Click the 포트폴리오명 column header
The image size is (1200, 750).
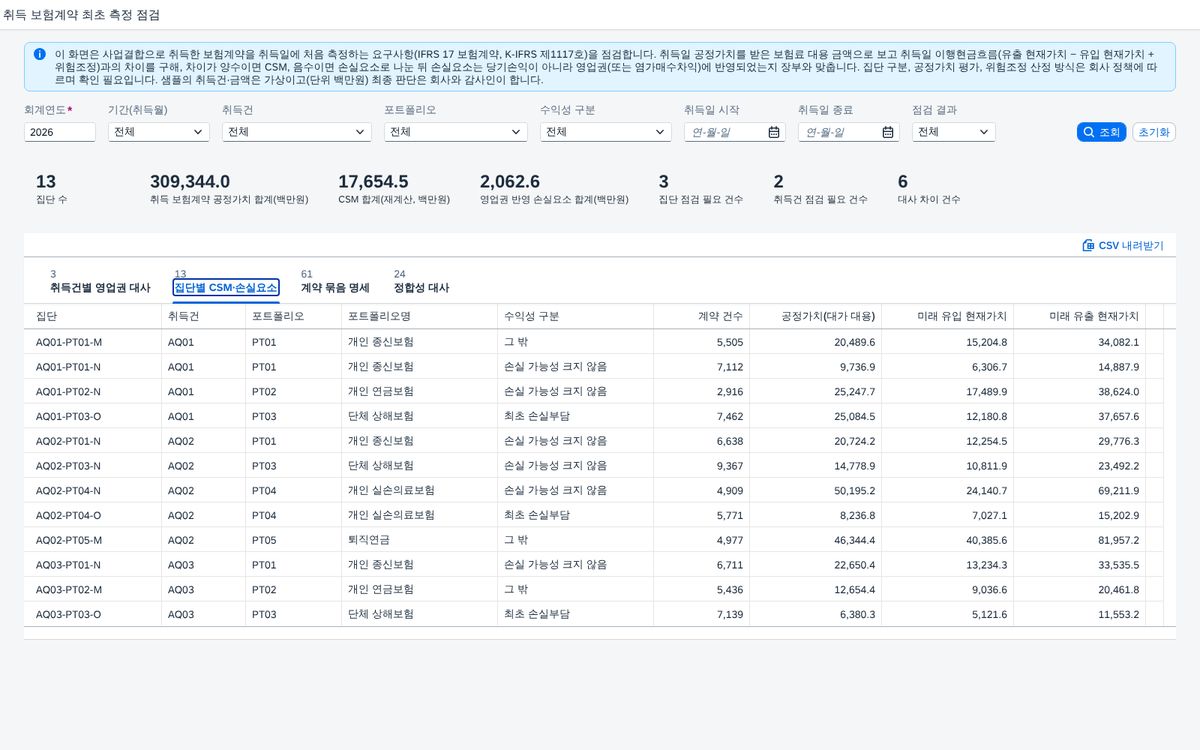tap(419, 316)
